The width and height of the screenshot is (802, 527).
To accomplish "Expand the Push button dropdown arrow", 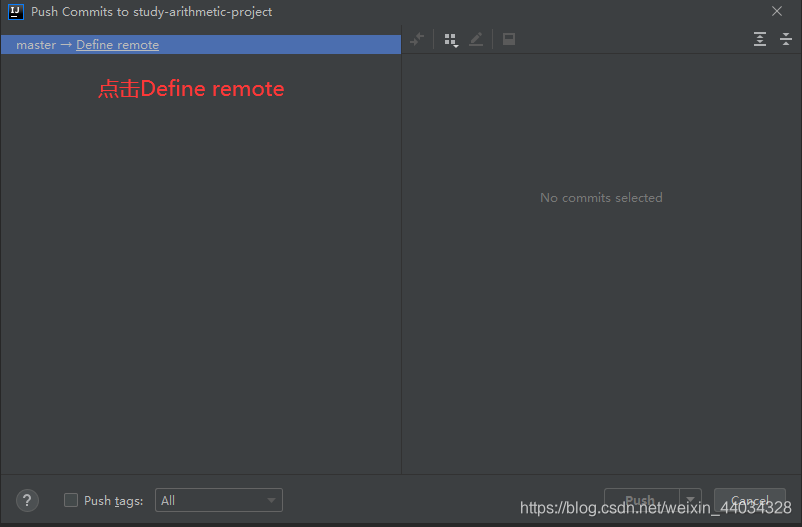I will coord(690,500).
